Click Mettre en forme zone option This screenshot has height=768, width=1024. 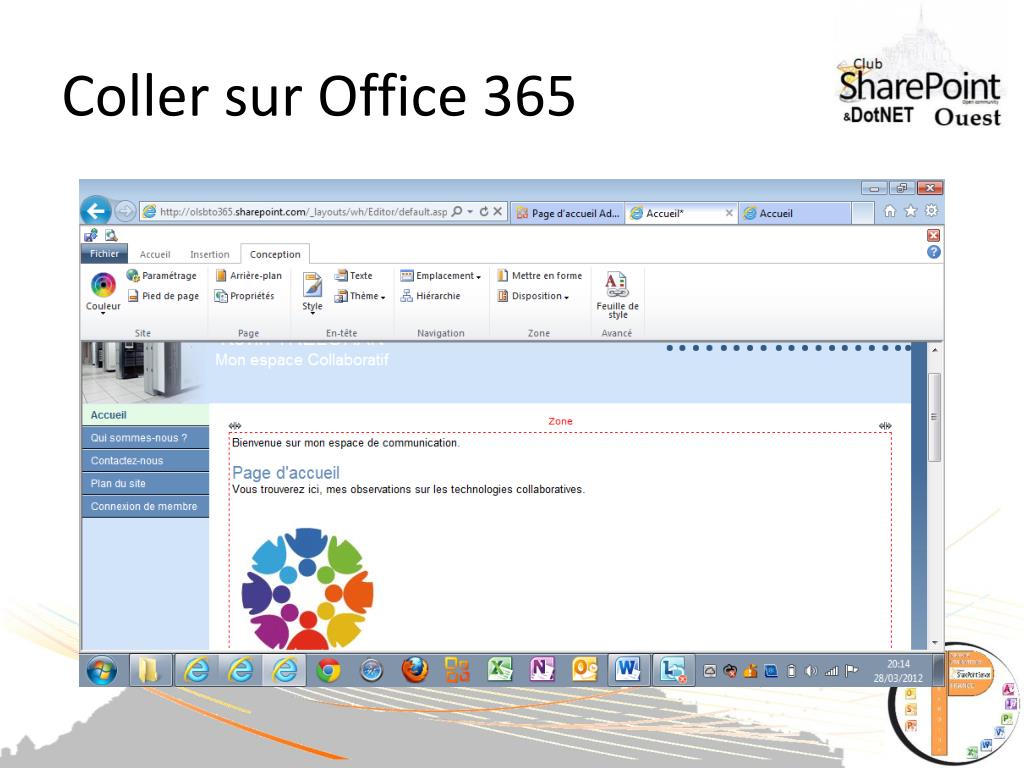point(539,276)
